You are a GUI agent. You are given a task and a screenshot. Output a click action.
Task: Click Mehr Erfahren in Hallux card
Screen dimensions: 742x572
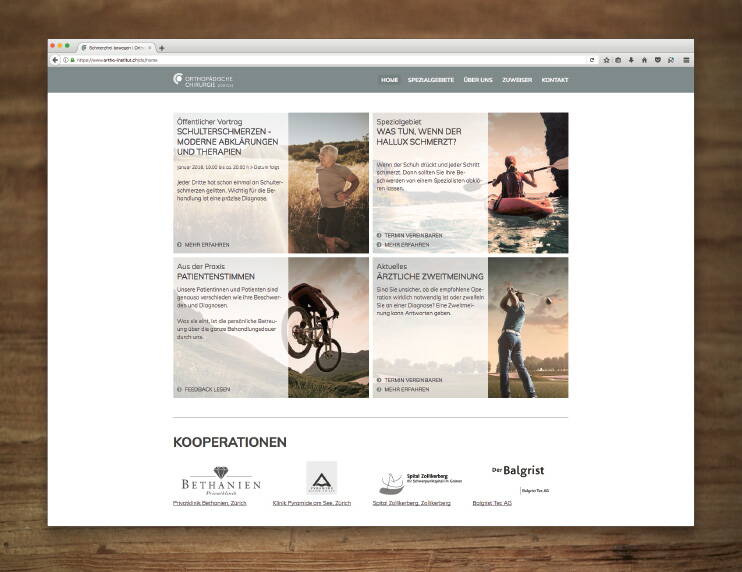406,245
